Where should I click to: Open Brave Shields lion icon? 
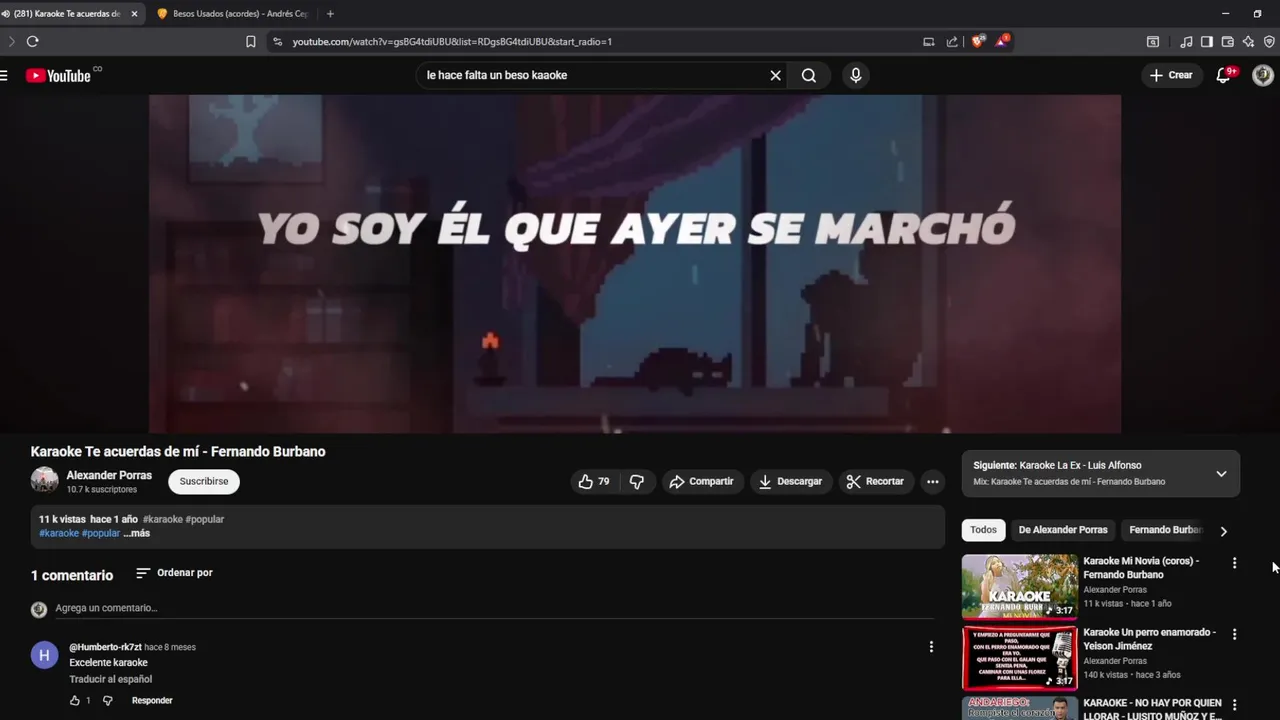[x=977, y=41]
